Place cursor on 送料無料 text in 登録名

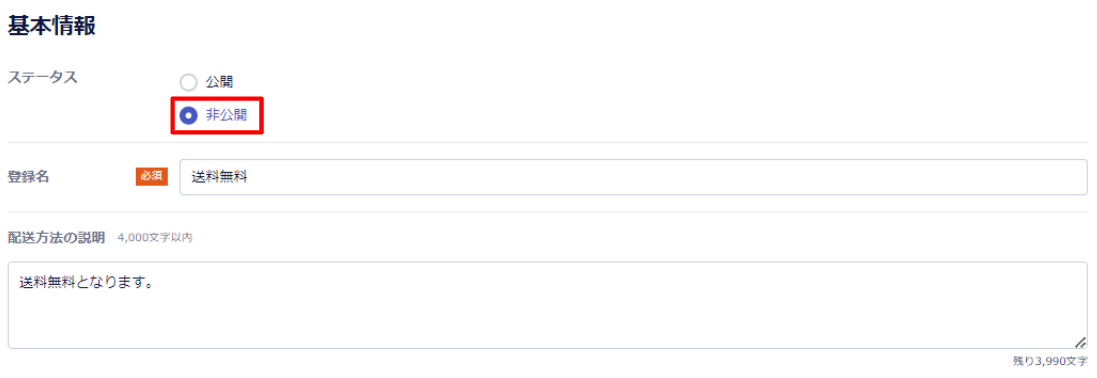[x=220, y=178]
